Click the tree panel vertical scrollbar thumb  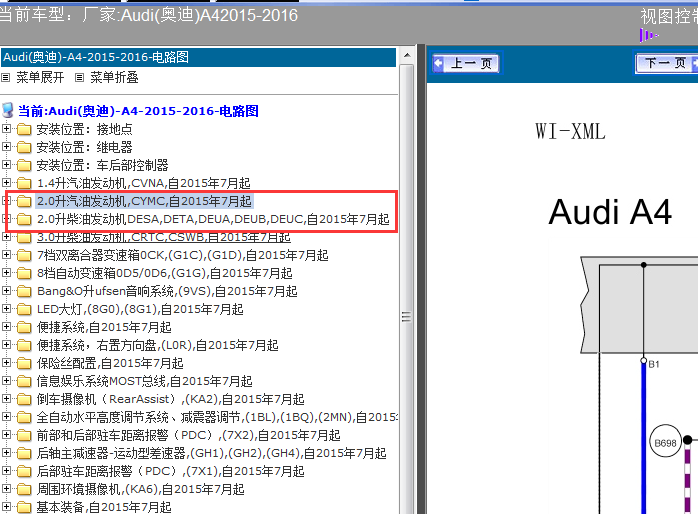(406, 289)
